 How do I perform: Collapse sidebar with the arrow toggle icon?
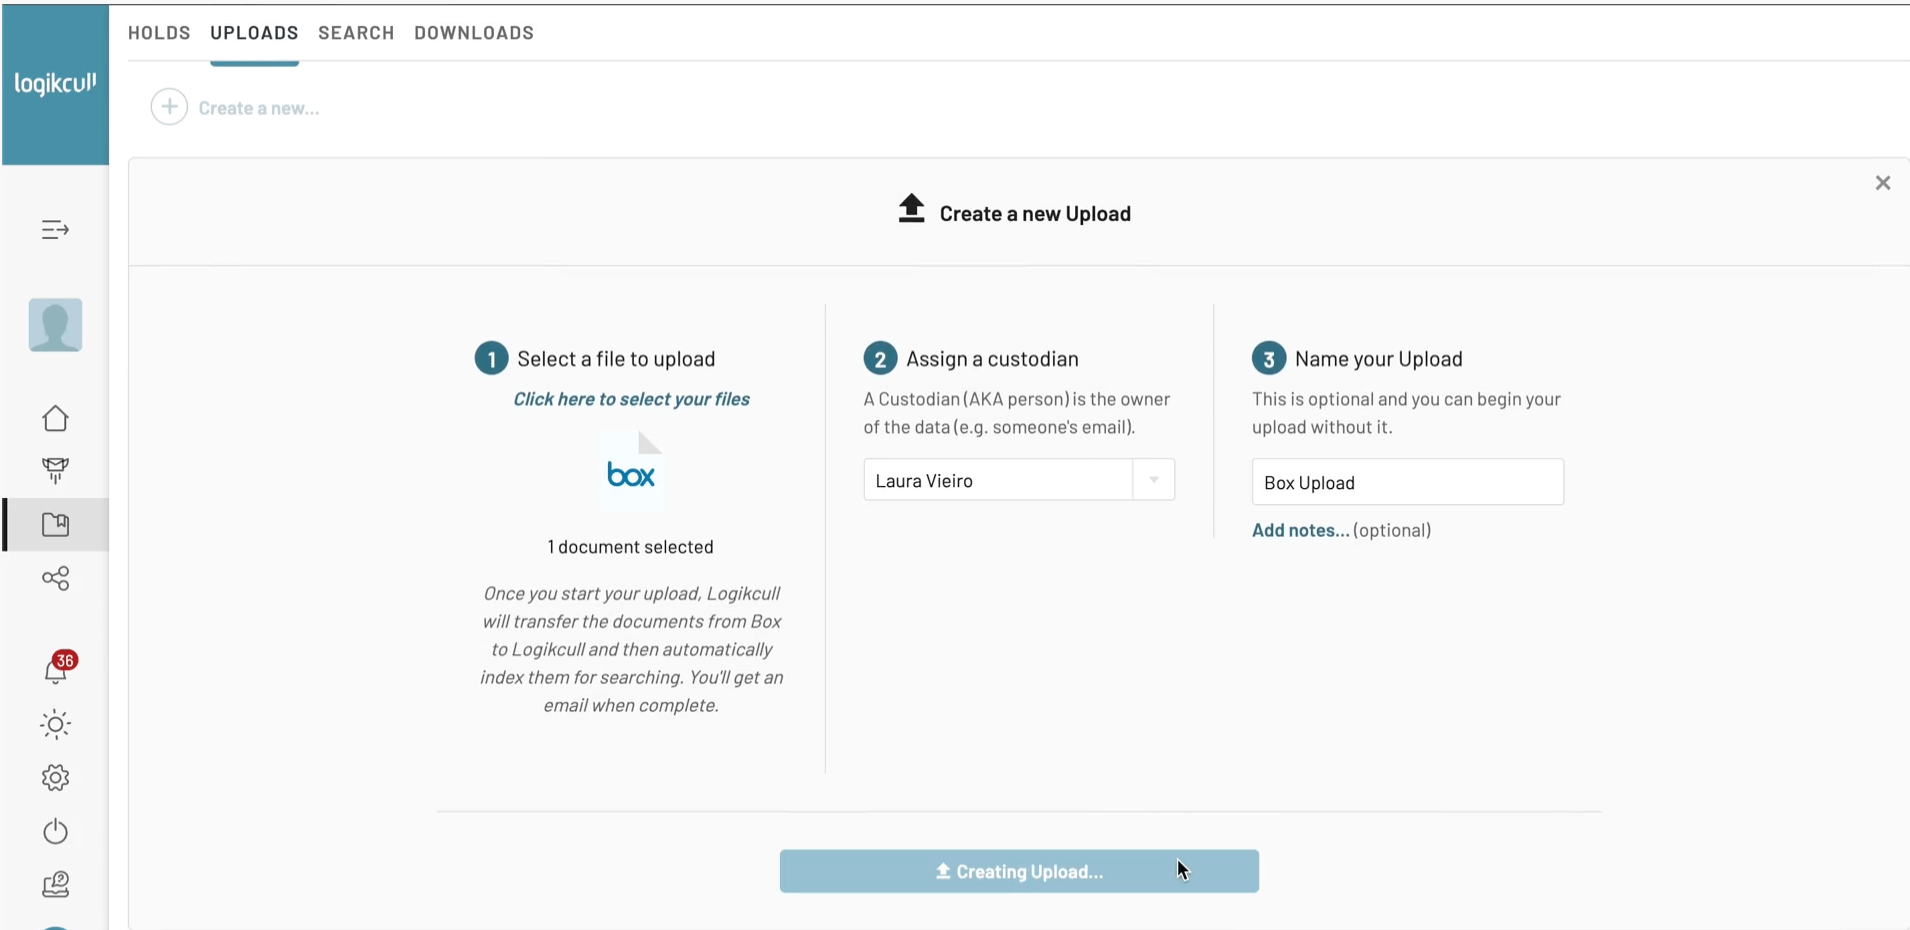click(55, 230)
